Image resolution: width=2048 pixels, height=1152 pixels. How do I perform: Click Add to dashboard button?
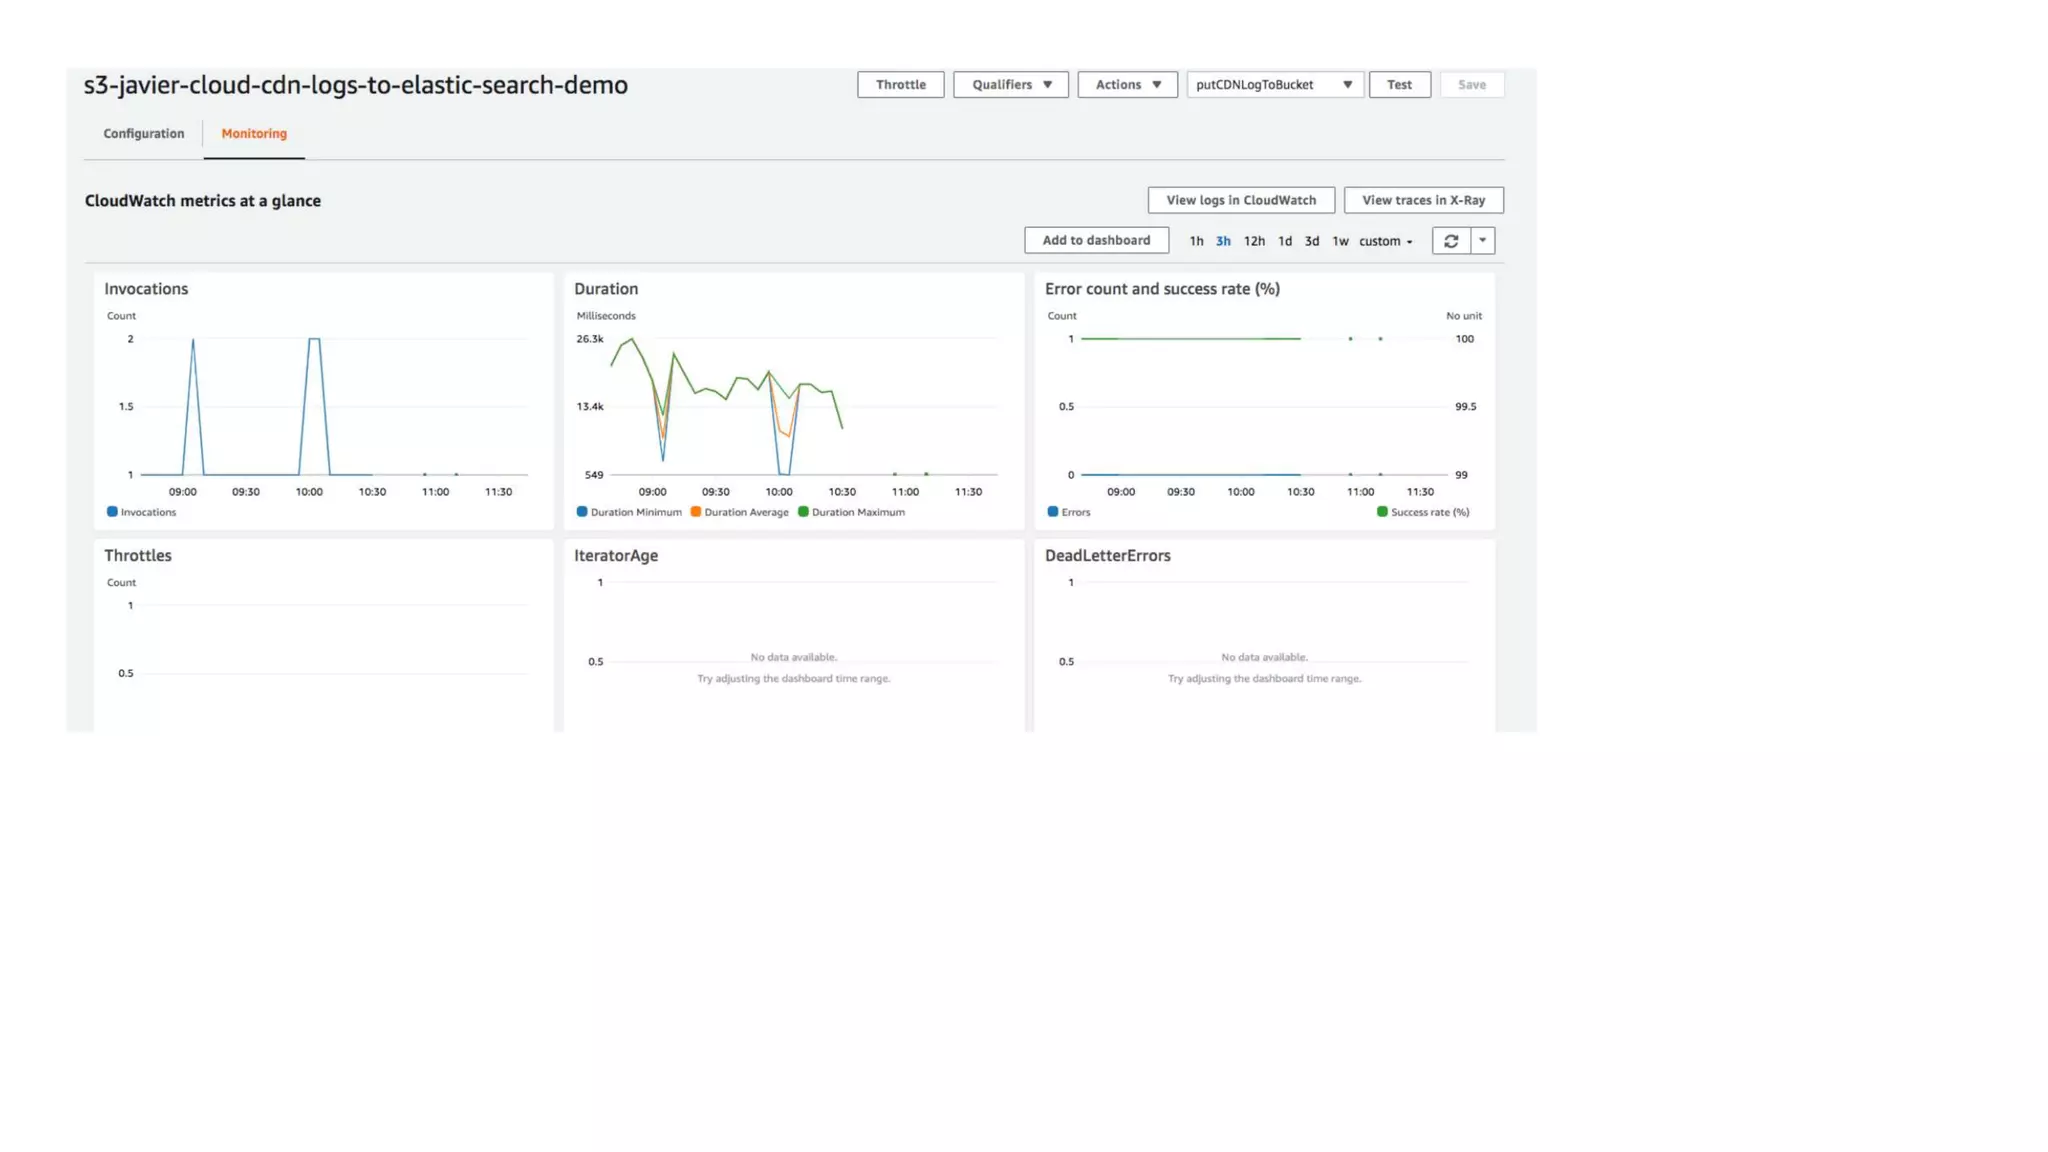pyautogui.click(x=1096, y=240)
